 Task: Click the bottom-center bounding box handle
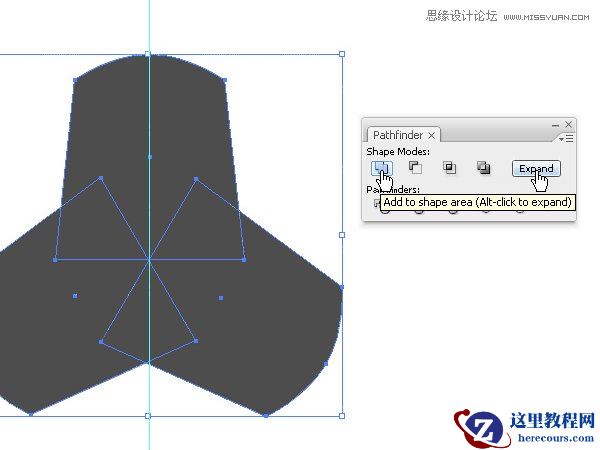pyautogui.click(x=148, y=416)
